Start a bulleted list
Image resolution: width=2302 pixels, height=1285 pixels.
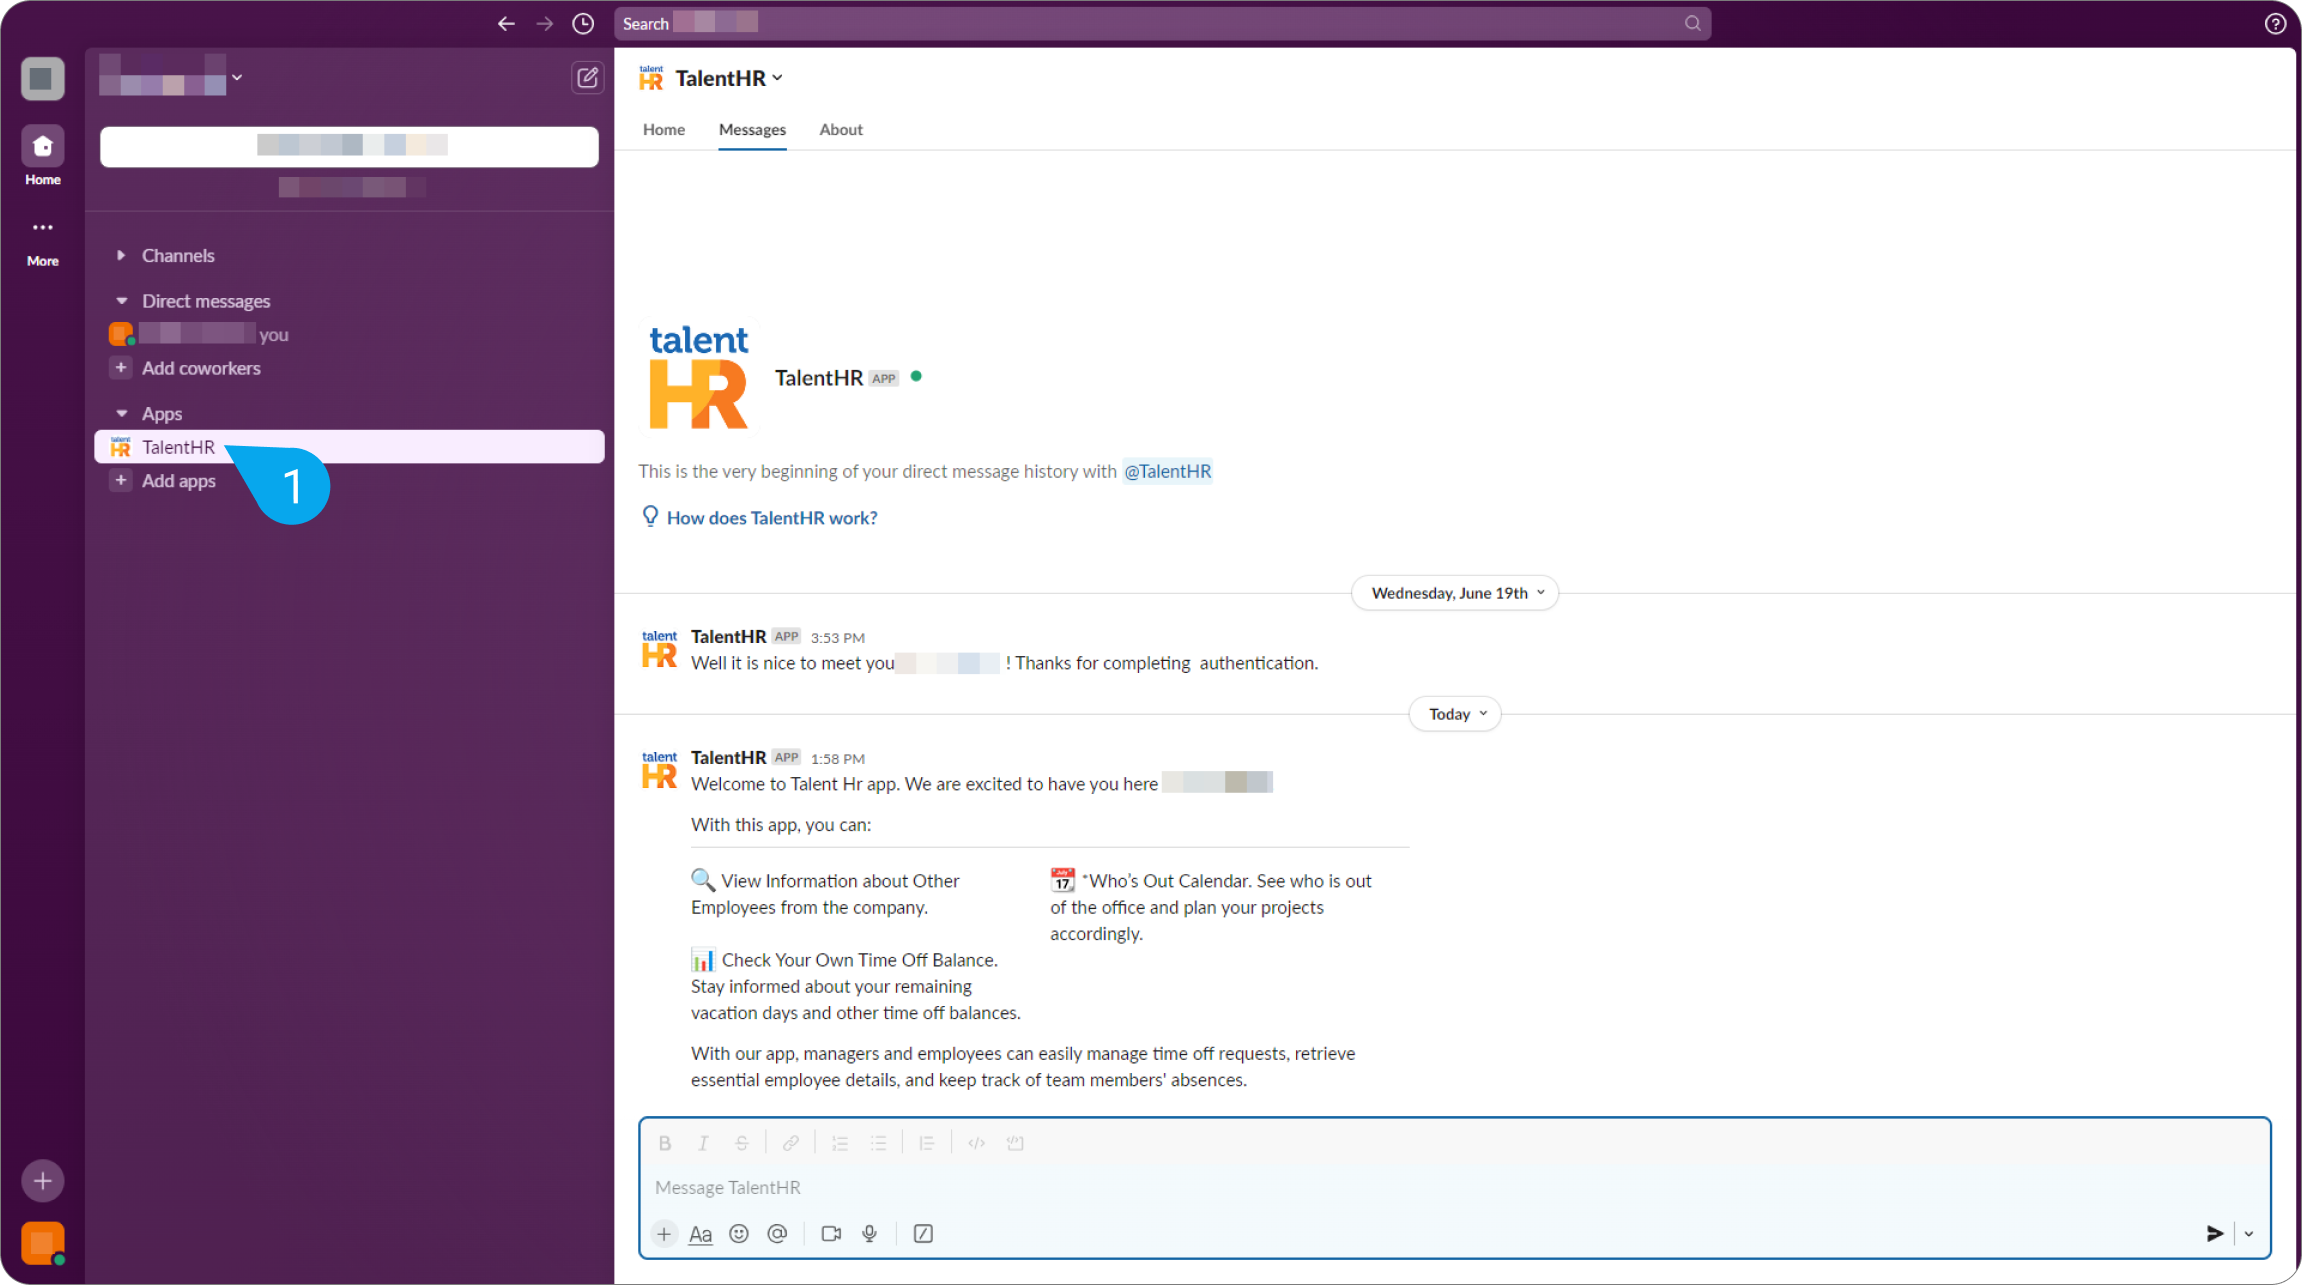[x=878, y=1143]
